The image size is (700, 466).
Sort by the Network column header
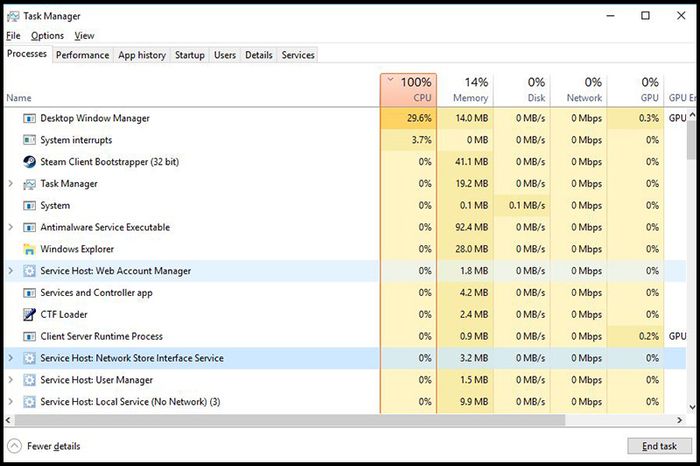(579, 90)
